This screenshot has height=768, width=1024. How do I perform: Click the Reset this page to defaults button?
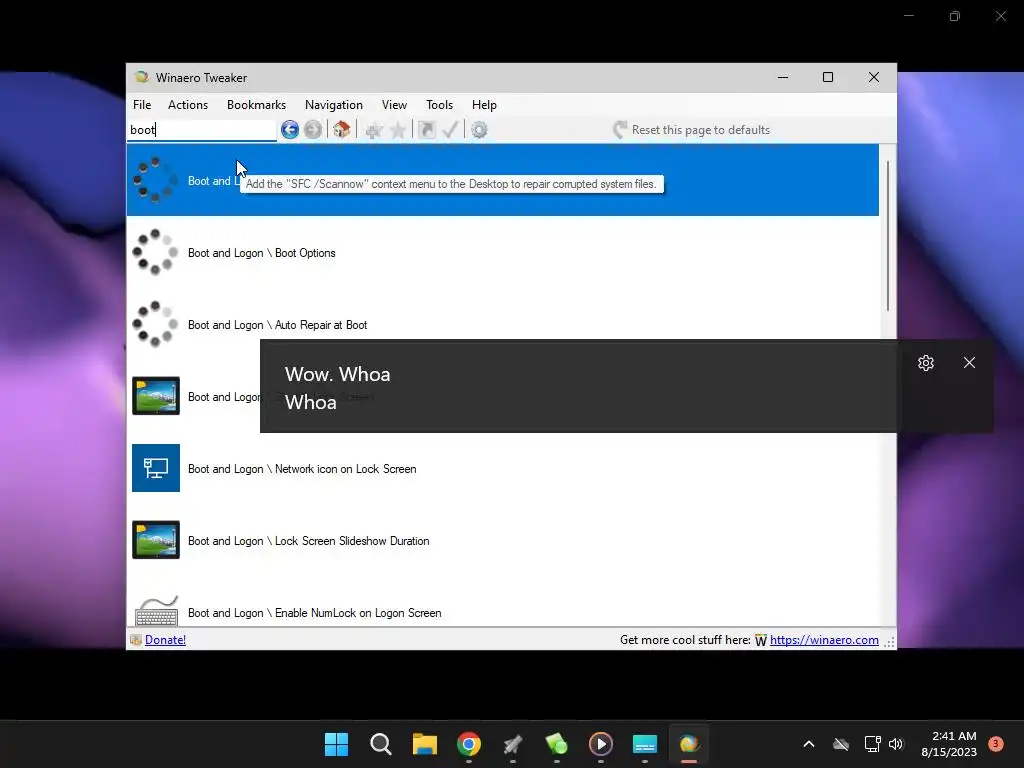tap(692, 129)
